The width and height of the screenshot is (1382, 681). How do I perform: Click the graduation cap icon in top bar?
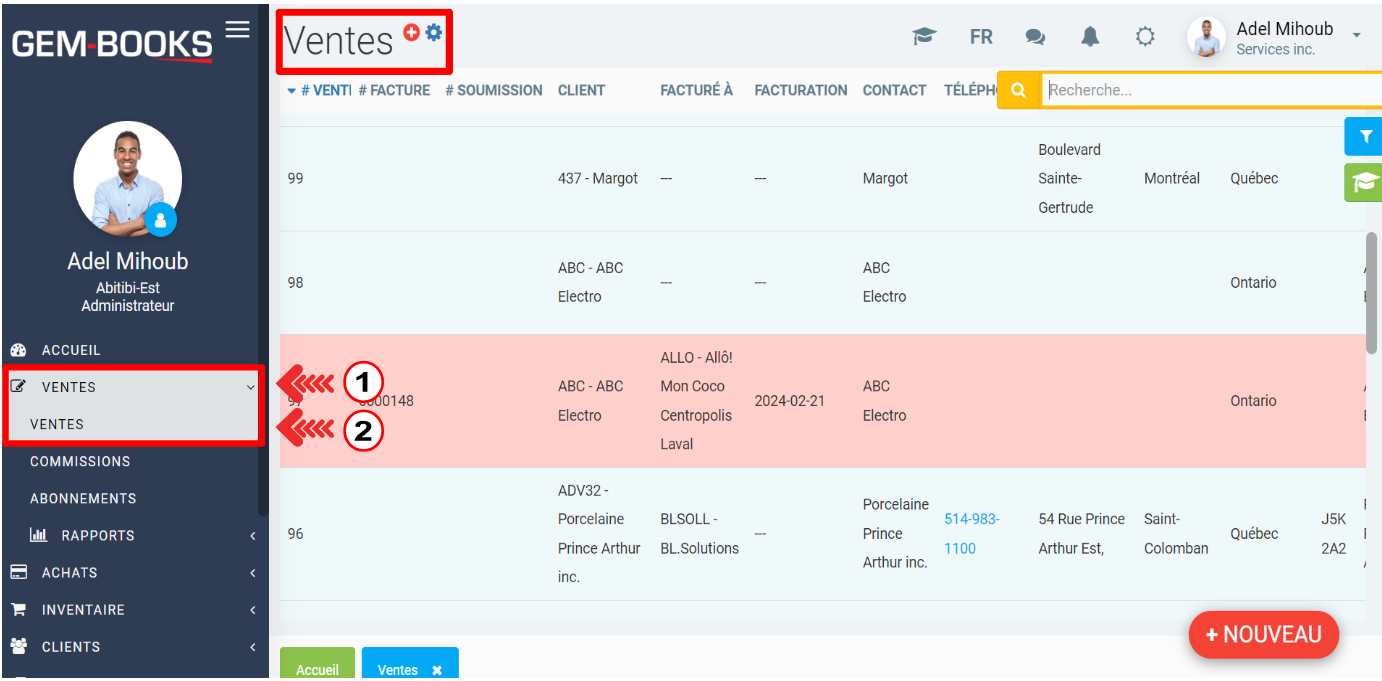pyautogui.click(x=924, y=37)
